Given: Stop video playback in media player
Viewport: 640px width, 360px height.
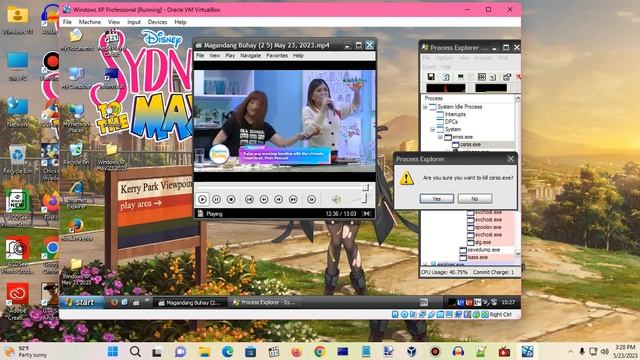Looking at the screenshot, I should [231, 199].
